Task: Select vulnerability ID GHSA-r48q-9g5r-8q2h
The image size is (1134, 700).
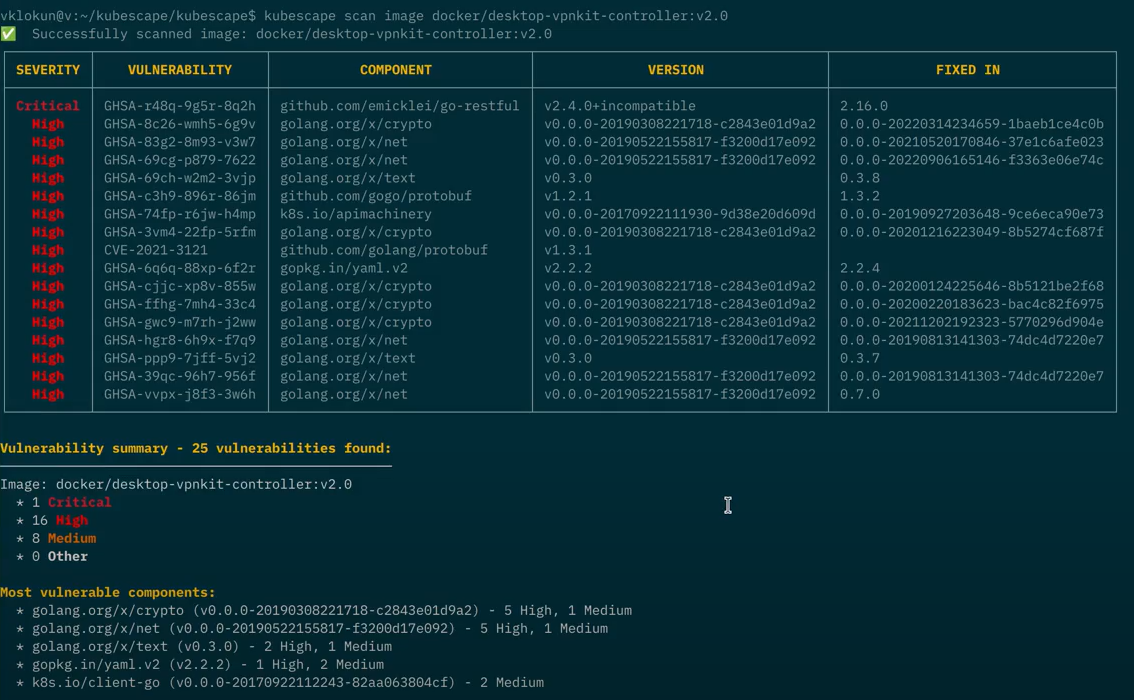Action: [180, 106]
